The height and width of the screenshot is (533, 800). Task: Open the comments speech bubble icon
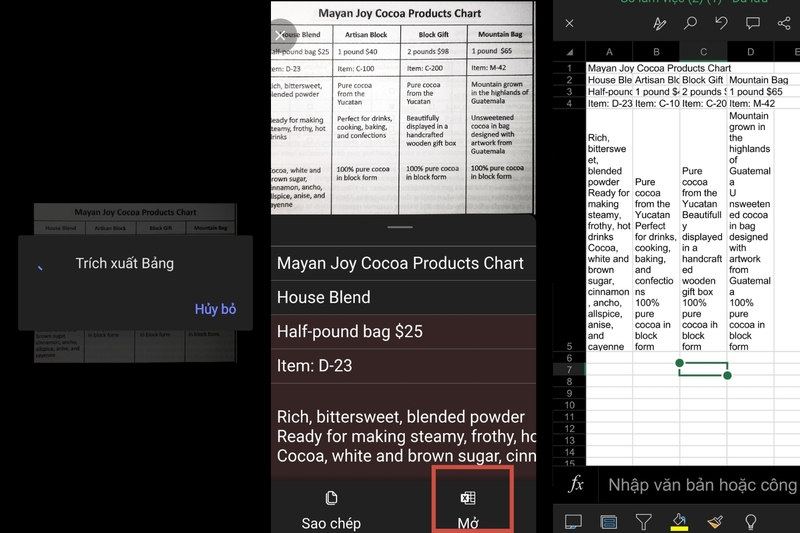(x=753, y=23)
